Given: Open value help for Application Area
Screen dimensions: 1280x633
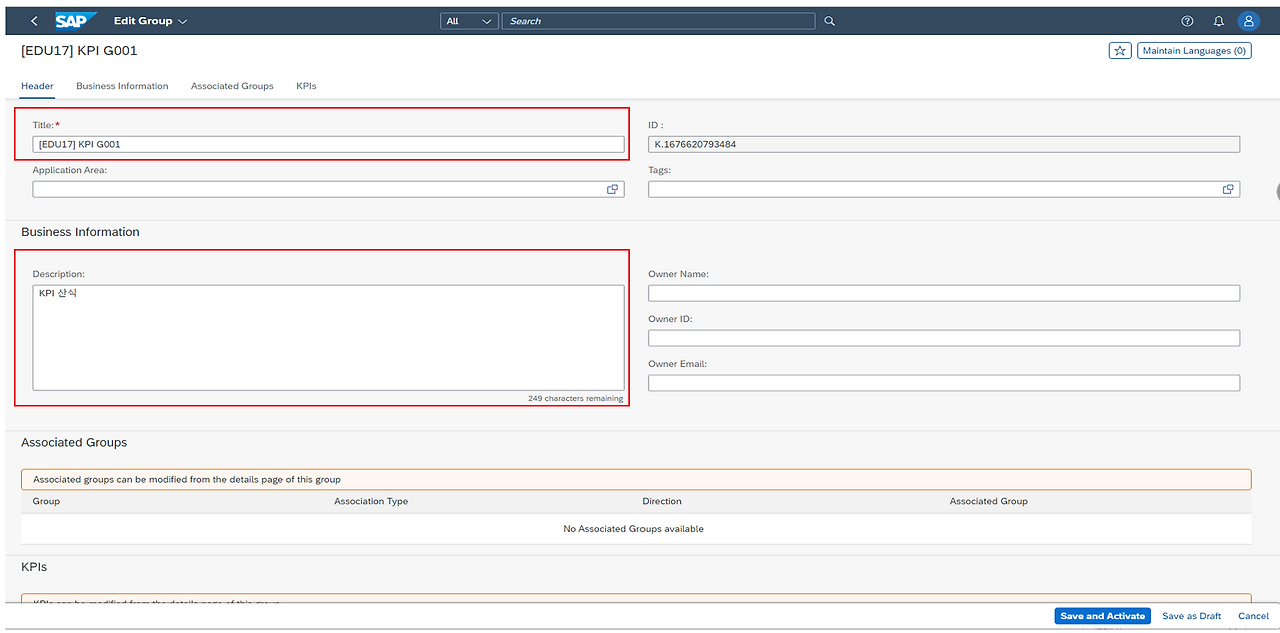Looking at the screenshot, I should tap(612, 189).
